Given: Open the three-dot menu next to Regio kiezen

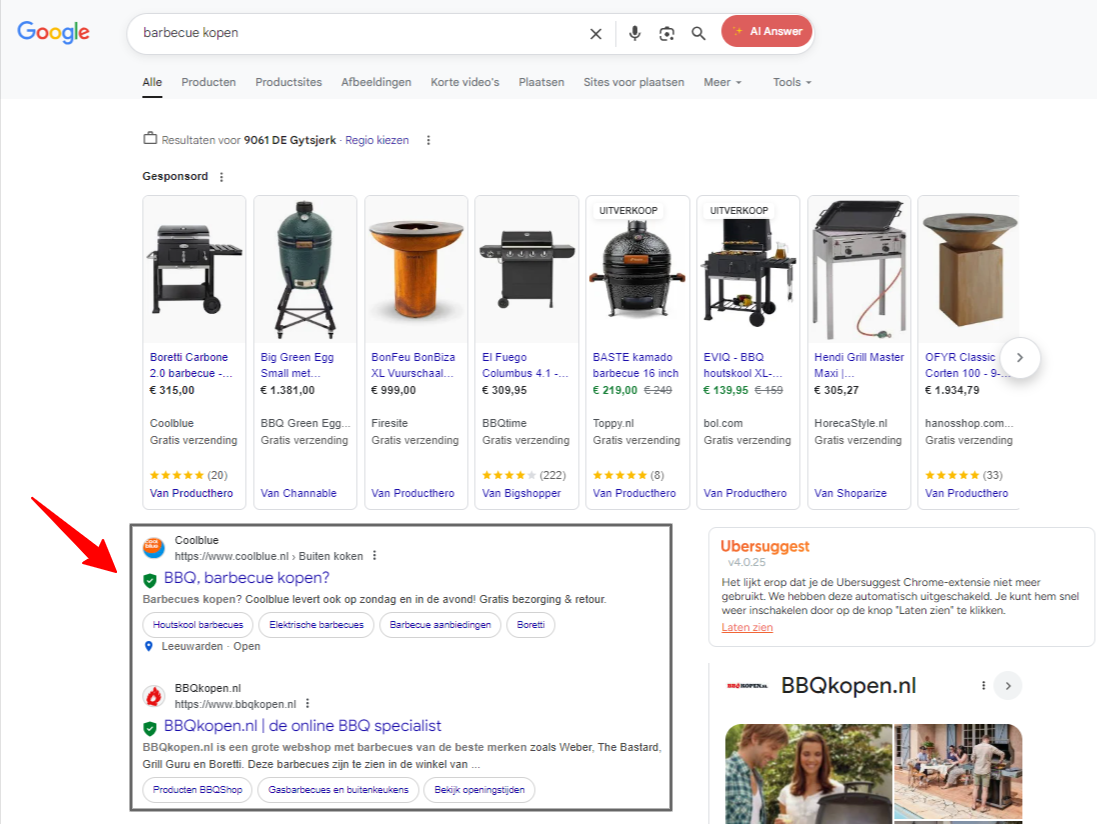Looking at the screenshot, I should [428, 140].
